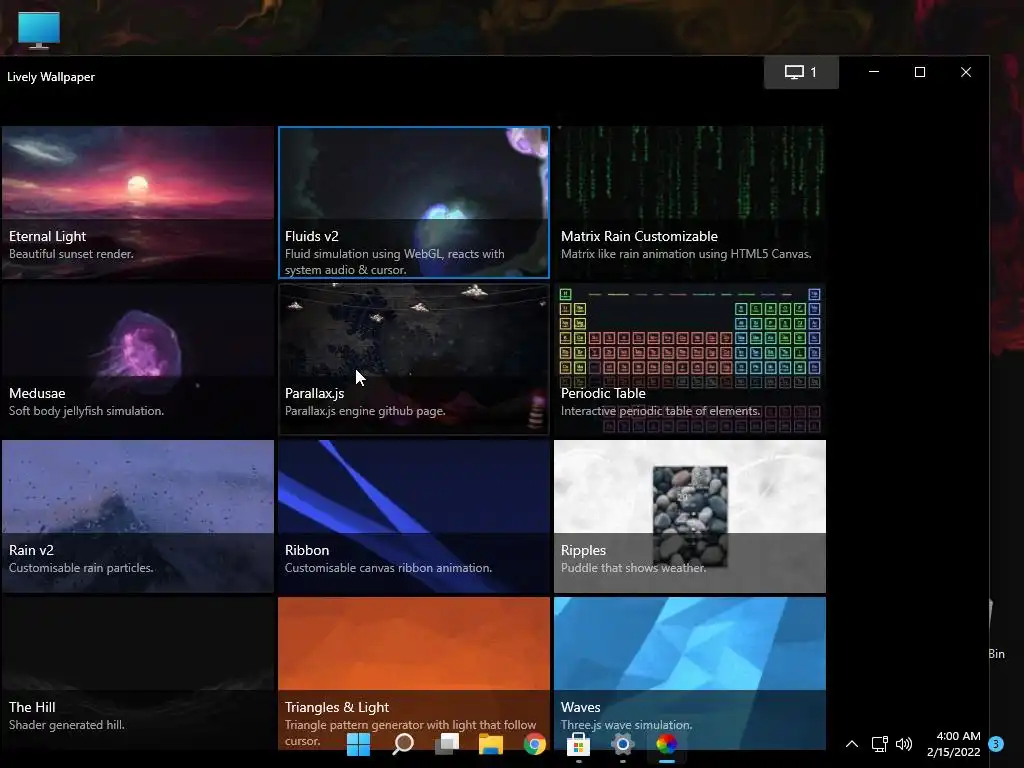The height and width of the screenshot is (768, 1024).
Task: Click the volume speaker icon in tray
Action: tap(904, 744)
